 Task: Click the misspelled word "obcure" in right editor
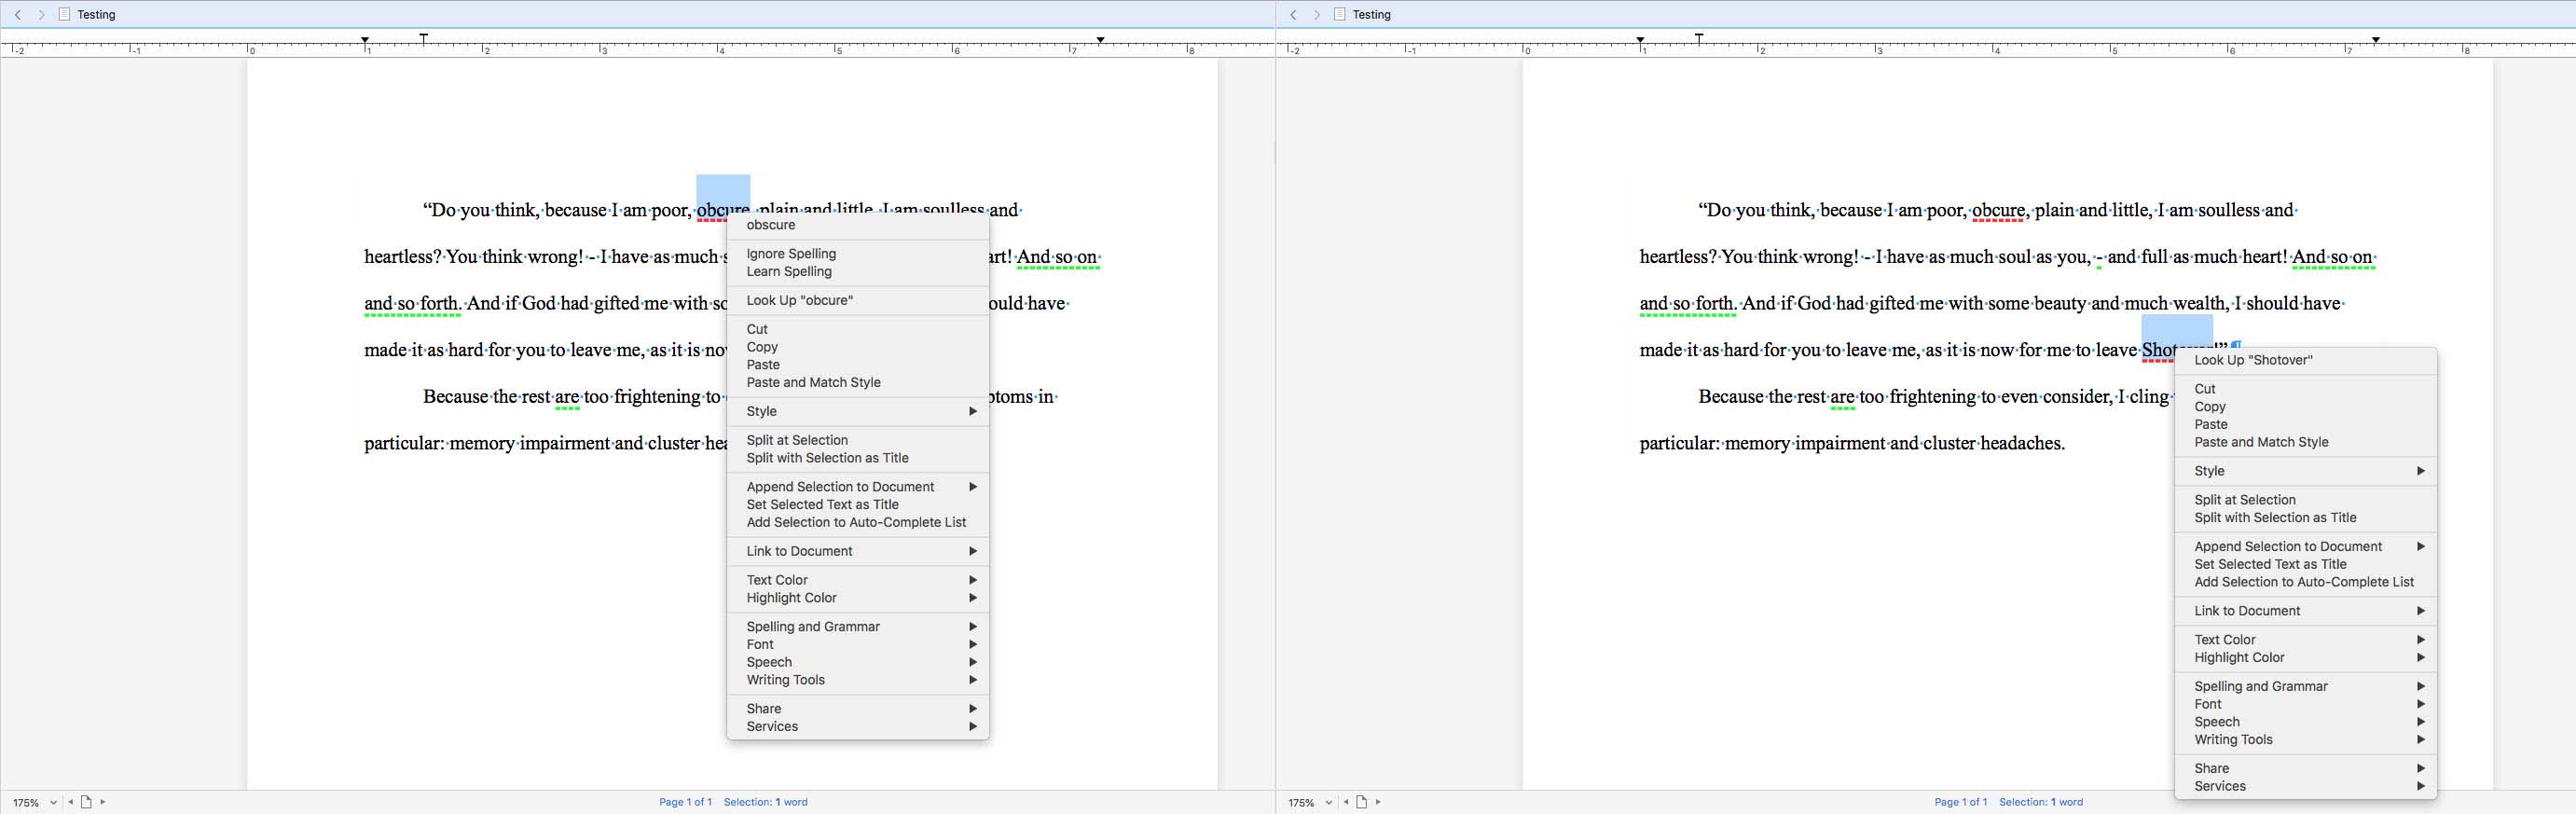[x=1997, y=211]
